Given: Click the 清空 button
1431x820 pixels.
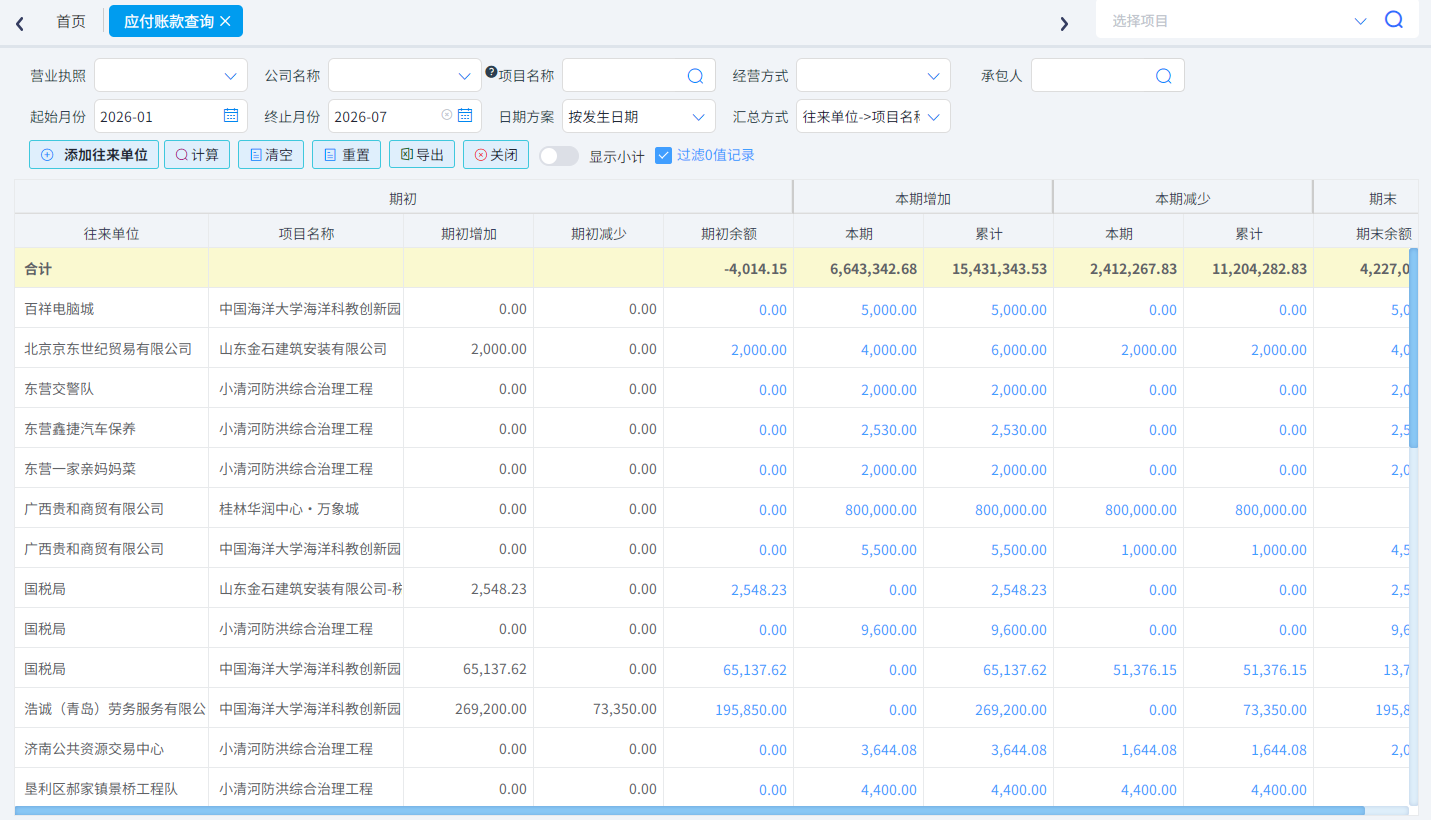Looking at the screenshot, I should (271, 155).
